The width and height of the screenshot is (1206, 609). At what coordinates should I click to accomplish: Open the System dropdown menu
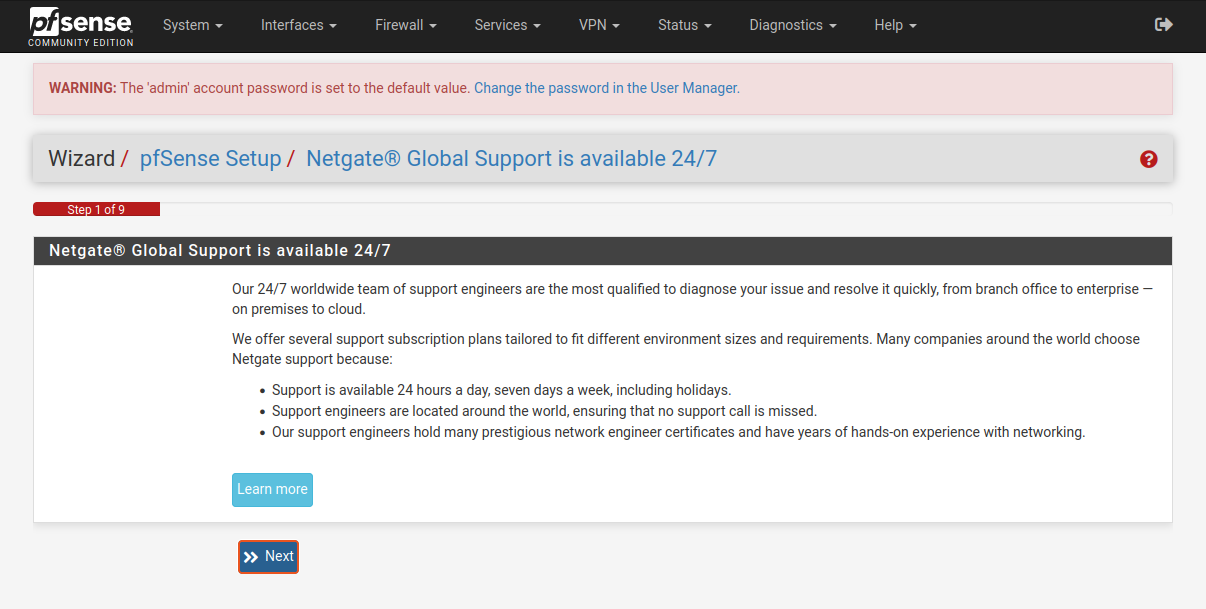[x=192, y=25]
